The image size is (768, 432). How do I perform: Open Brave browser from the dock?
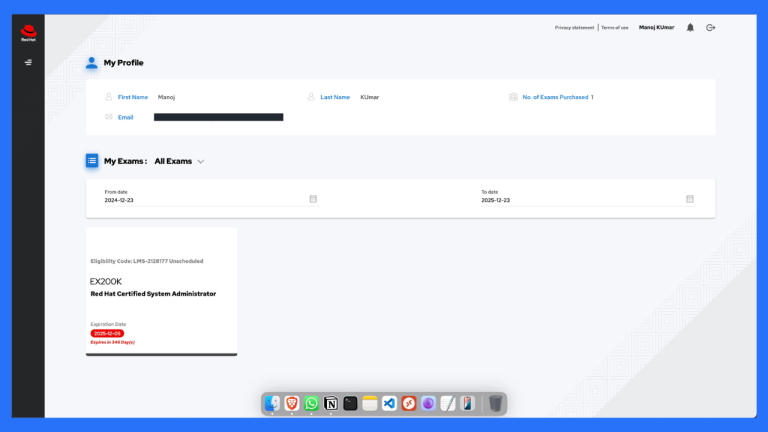tap(292, 403)
